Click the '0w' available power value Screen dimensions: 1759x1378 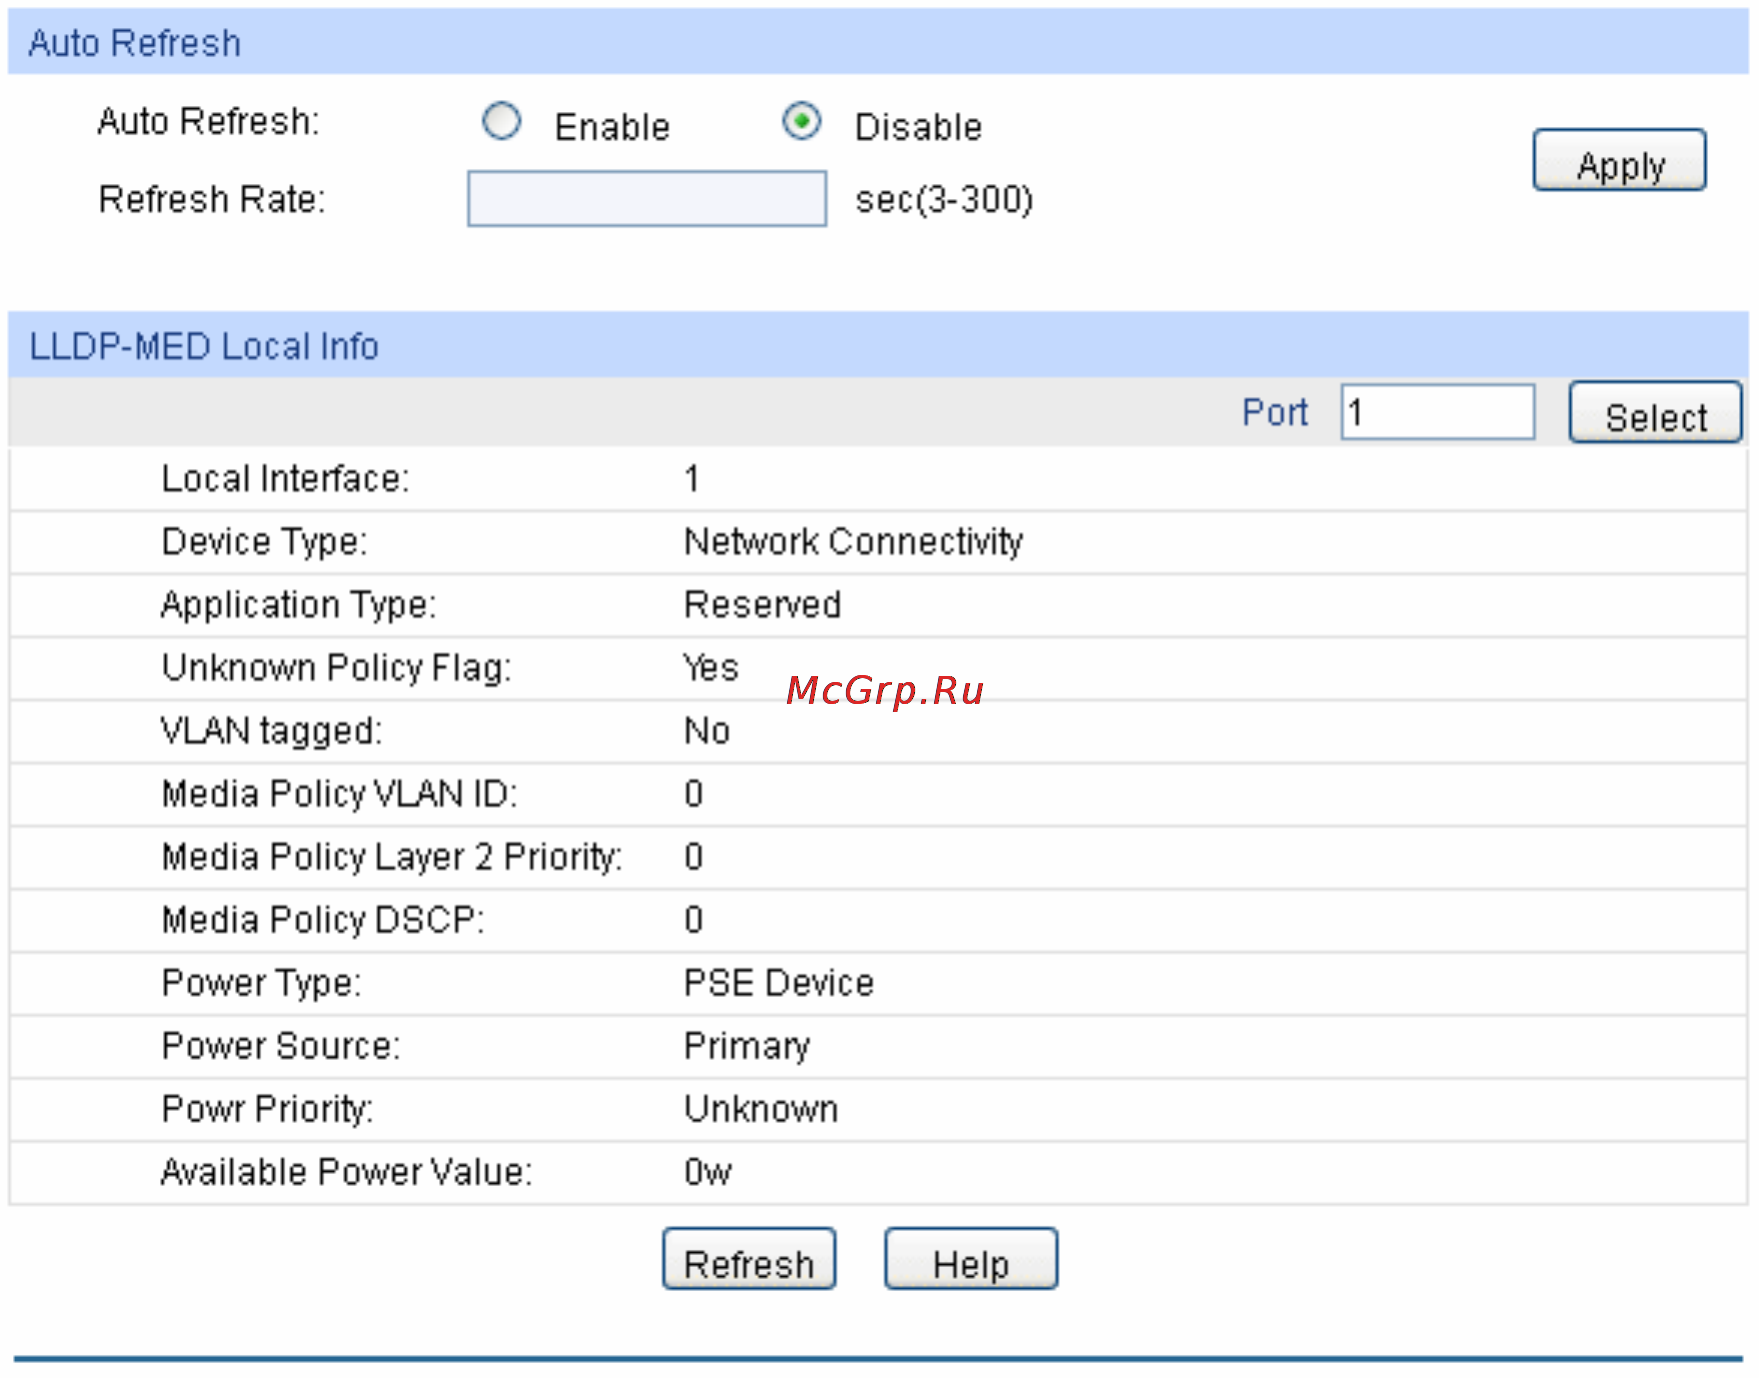[x=708, y=1172]
